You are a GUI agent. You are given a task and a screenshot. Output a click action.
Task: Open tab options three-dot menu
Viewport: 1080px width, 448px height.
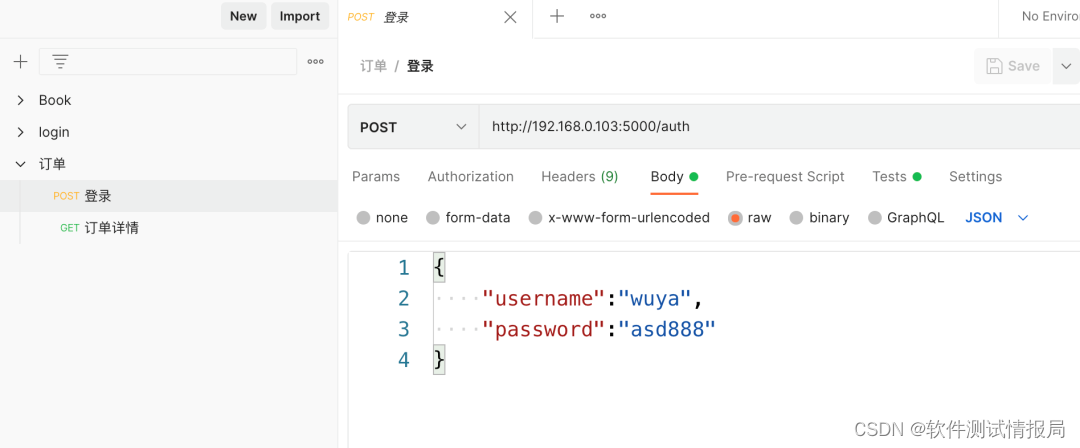point(598,17)
